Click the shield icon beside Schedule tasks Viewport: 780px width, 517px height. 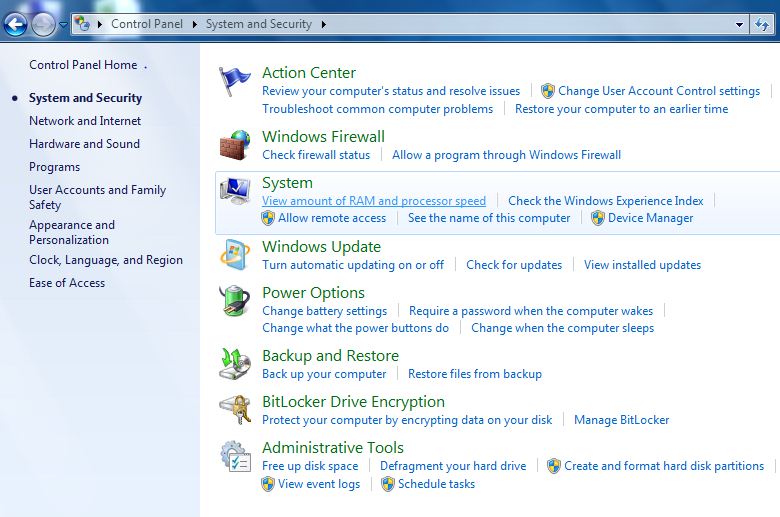[x=388, y=484]
